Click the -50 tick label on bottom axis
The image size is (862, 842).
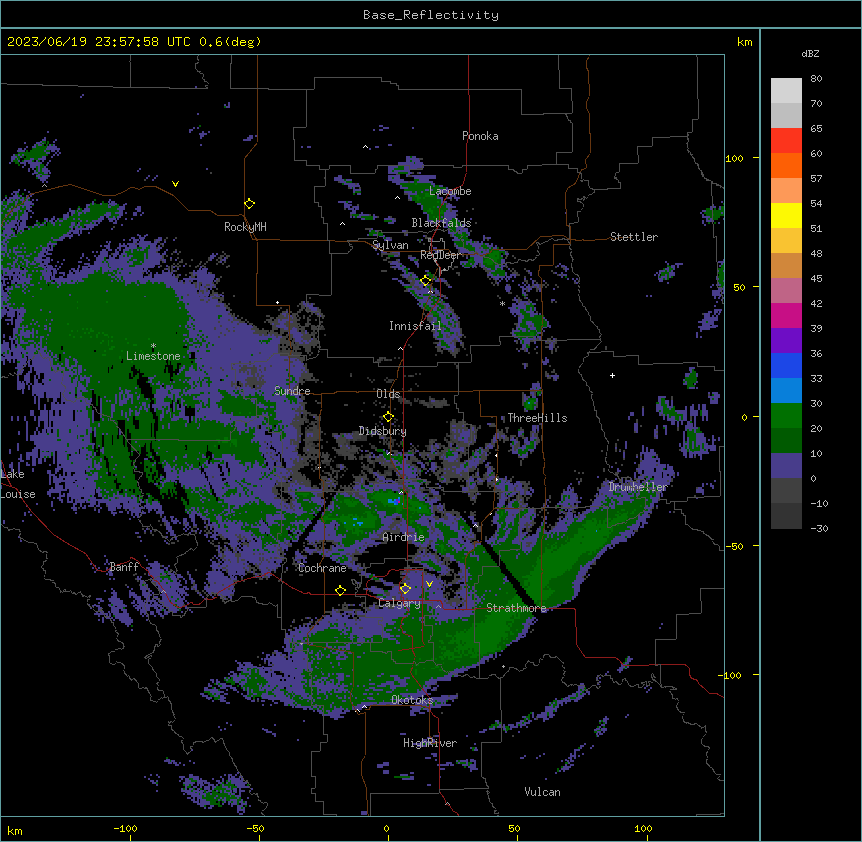[x=255, y=829]
